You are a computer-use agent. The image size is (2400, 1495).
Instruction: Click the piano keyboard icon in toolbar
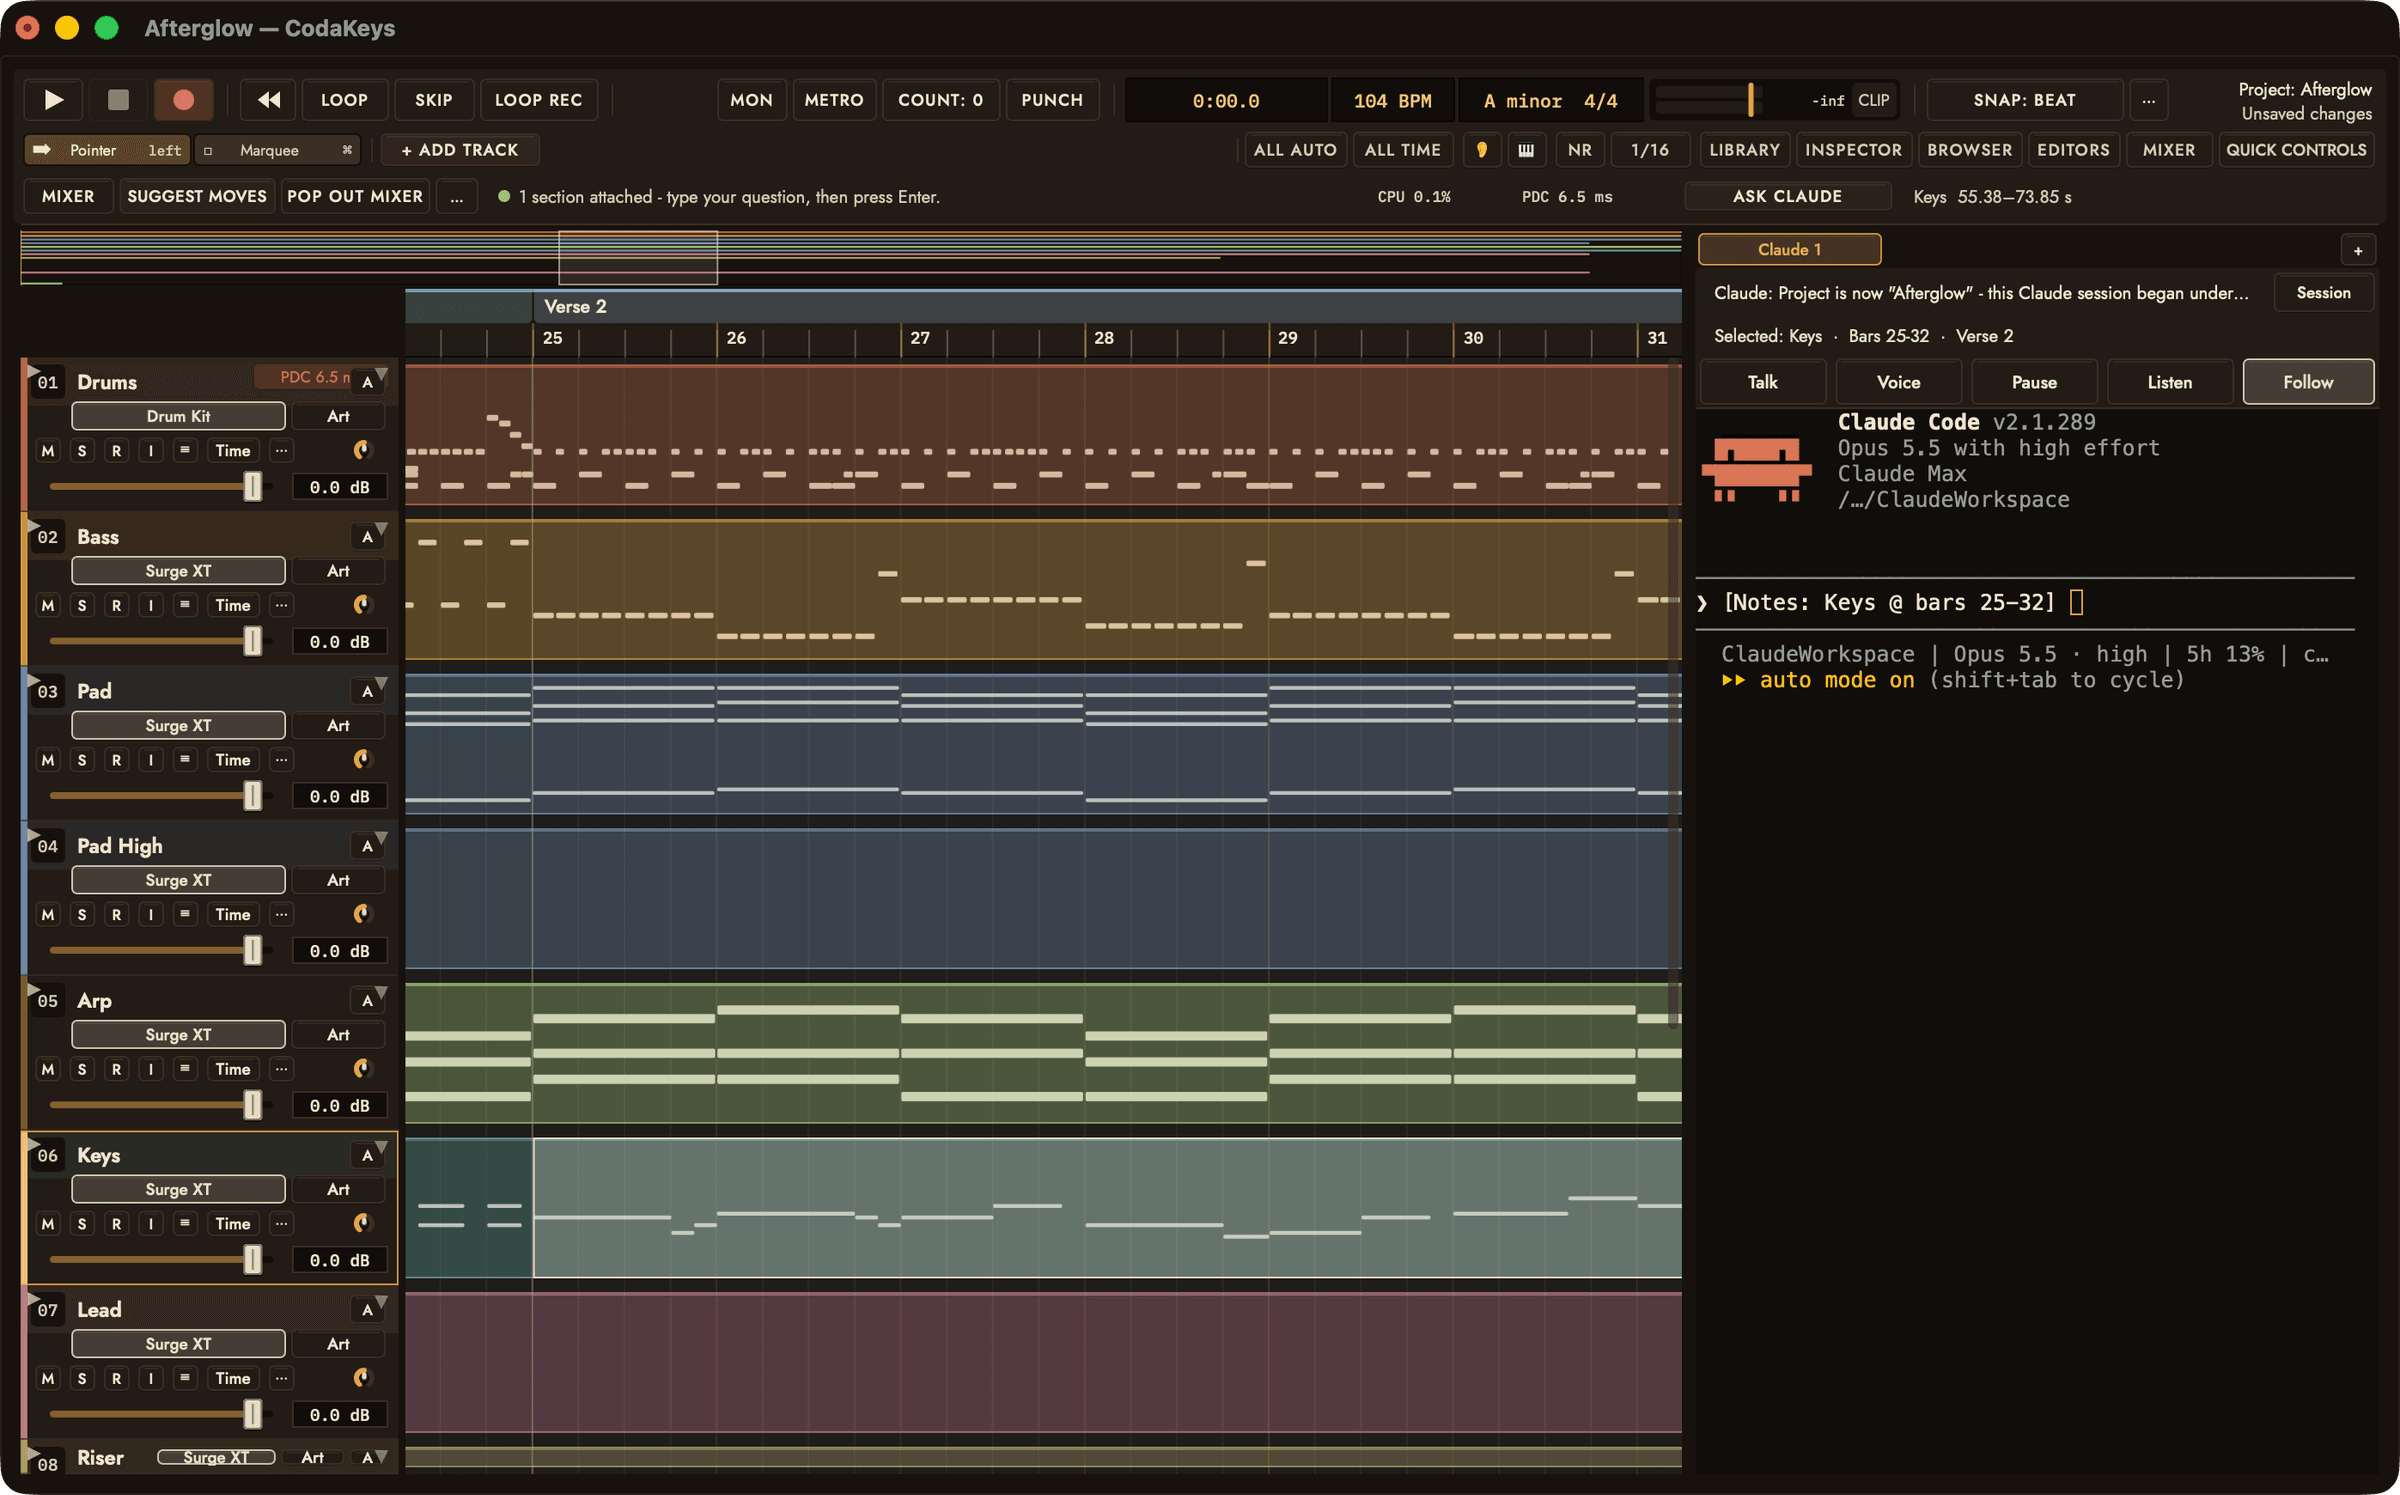tap(1526, 150)
